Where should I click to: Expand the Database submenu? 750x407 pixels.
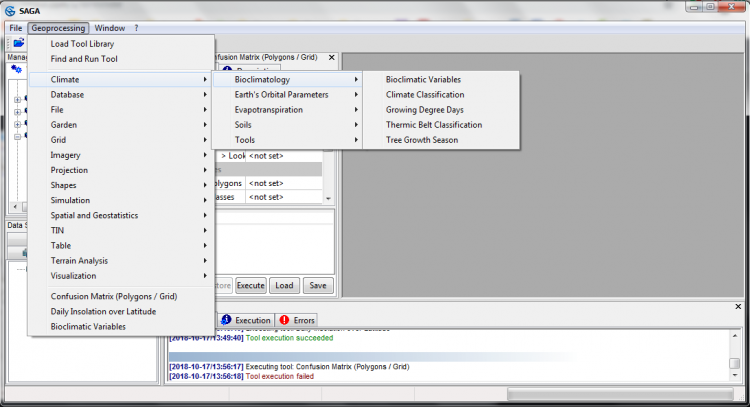pyautogui.click(x=121, y=95)
